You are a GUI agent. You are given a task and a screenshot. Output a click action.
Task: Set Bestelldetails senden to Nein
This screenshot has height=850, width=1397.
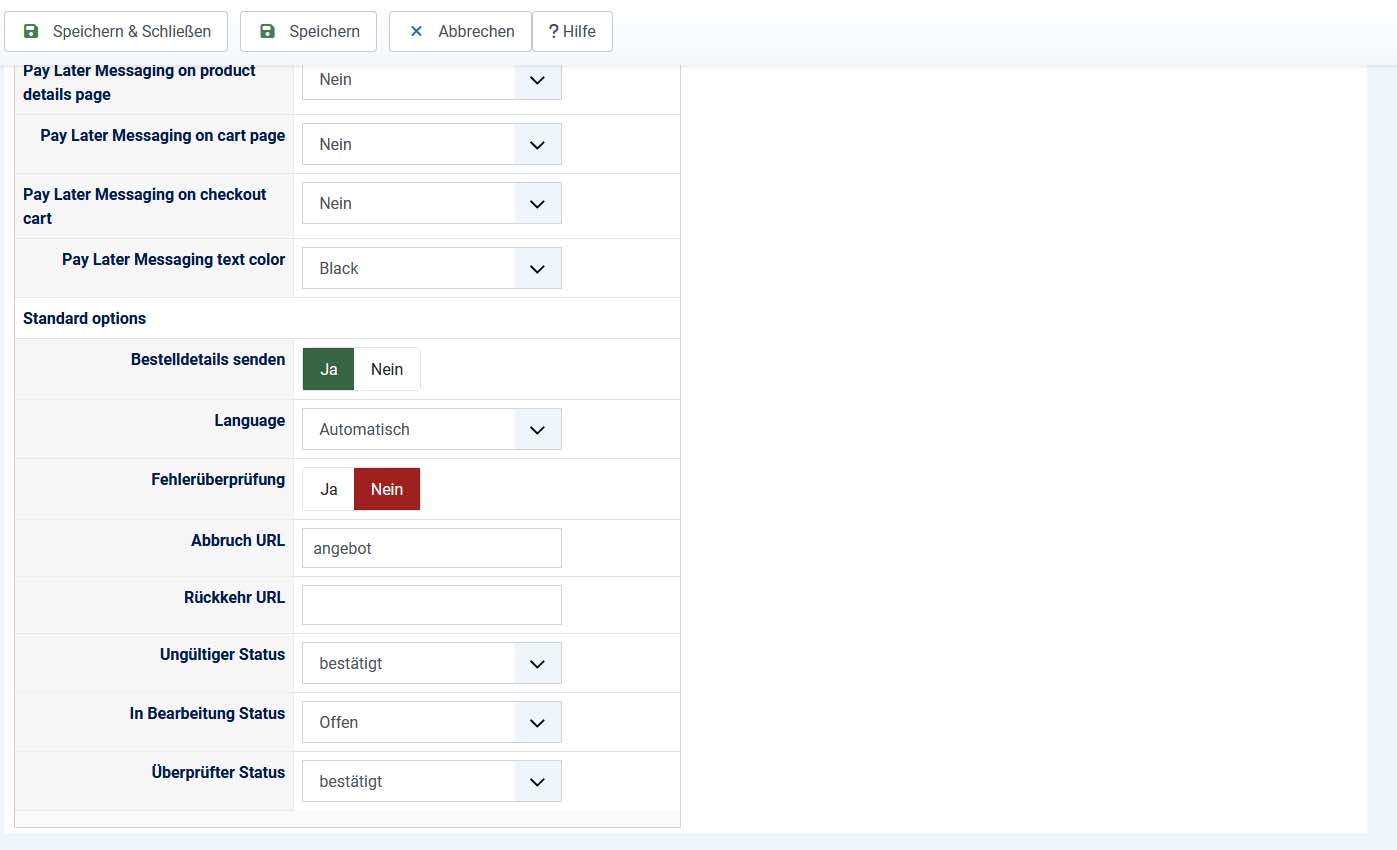pyautogui.click(x=387, y=369)
